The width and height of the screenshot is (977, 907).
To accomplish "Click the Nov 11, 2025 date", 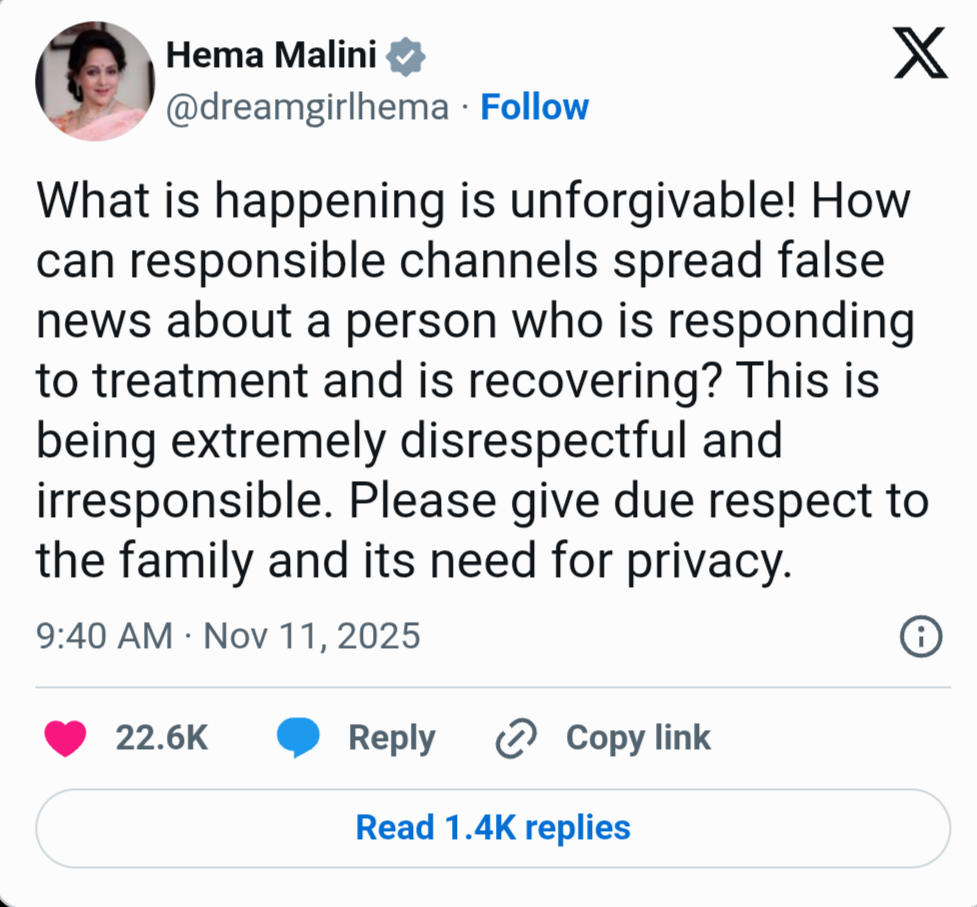I will click(312, 636).
